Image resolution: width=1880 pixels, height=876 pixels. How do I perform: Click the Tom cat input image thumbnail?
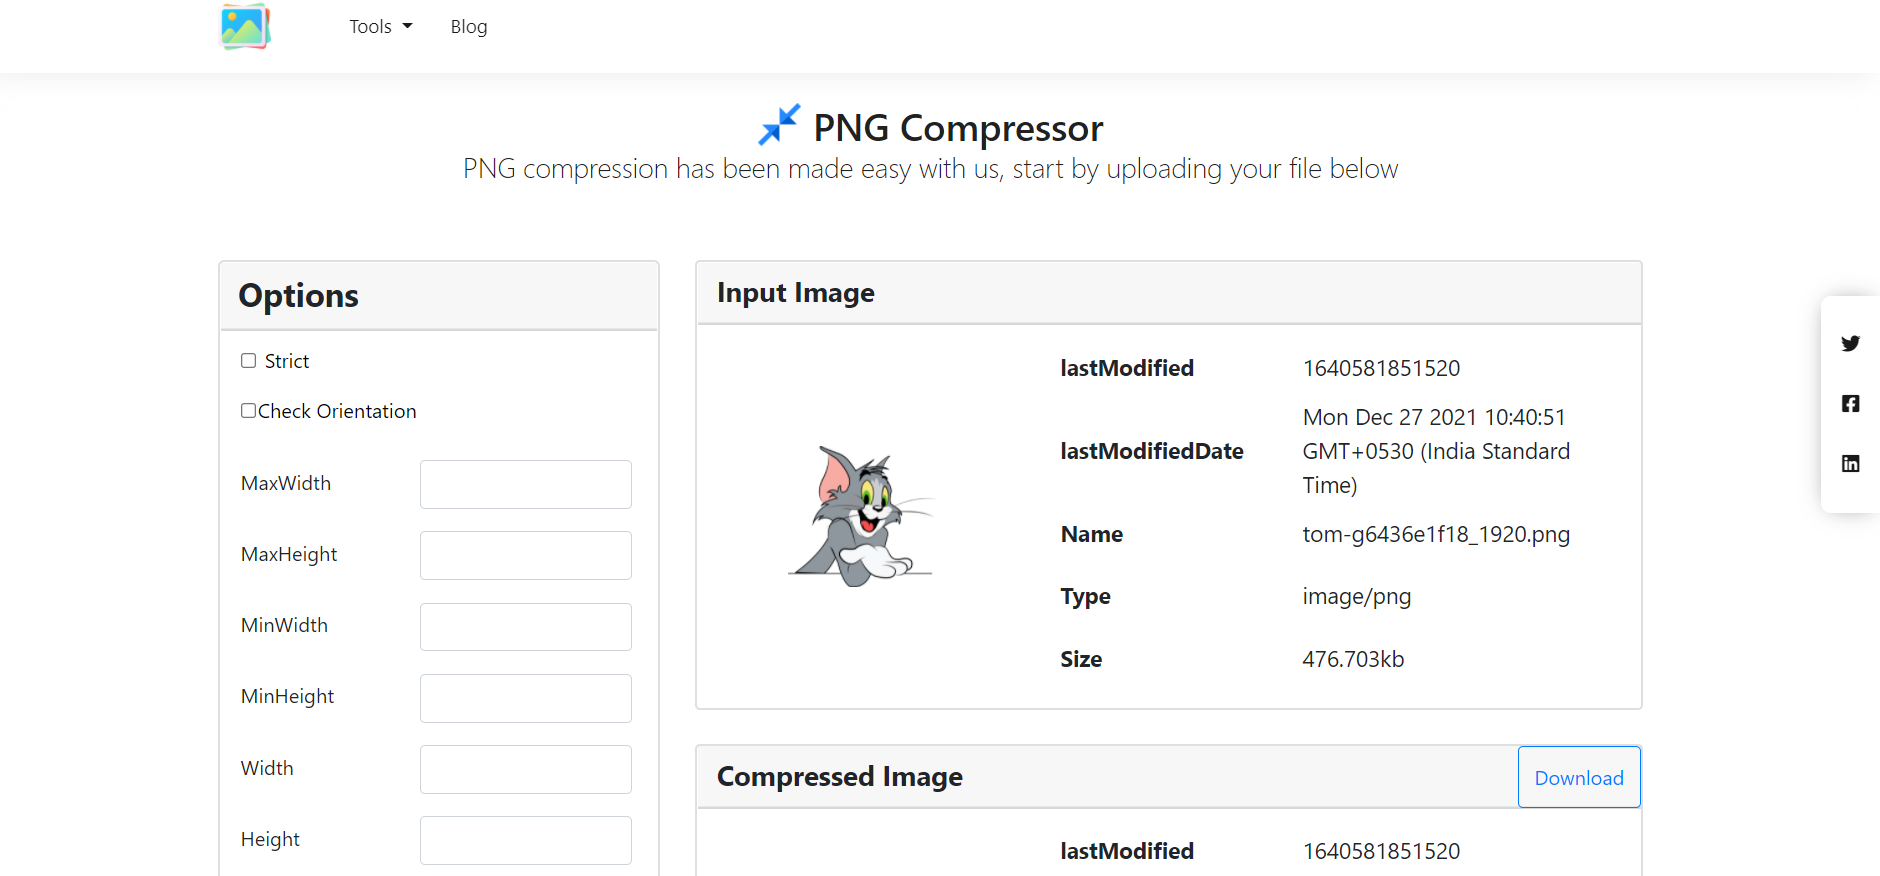pyautogui.click(x=860, y=516)
